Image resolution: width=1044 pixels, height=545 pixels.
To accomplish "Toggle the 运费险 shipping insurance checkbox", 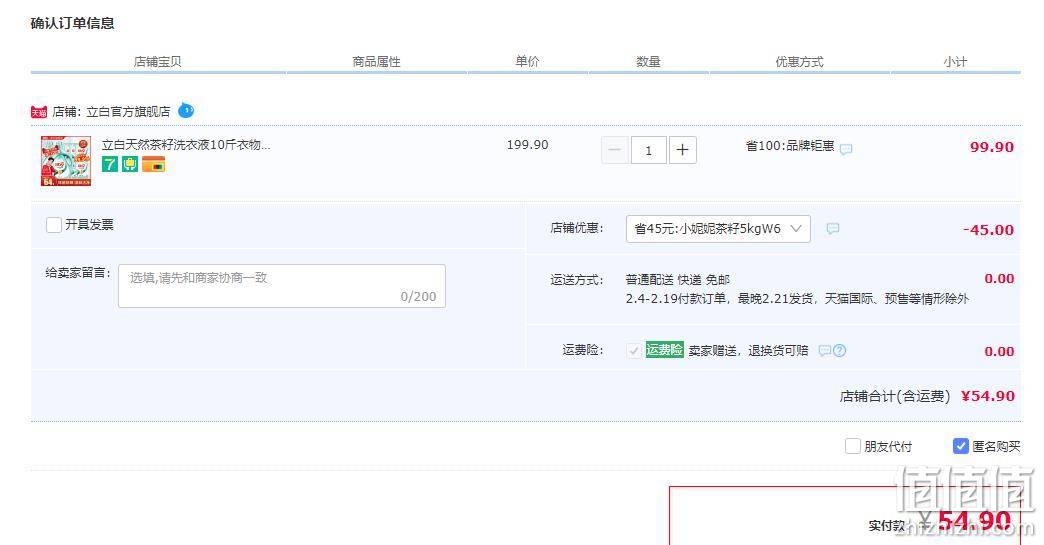I will (x=634, y=351).
